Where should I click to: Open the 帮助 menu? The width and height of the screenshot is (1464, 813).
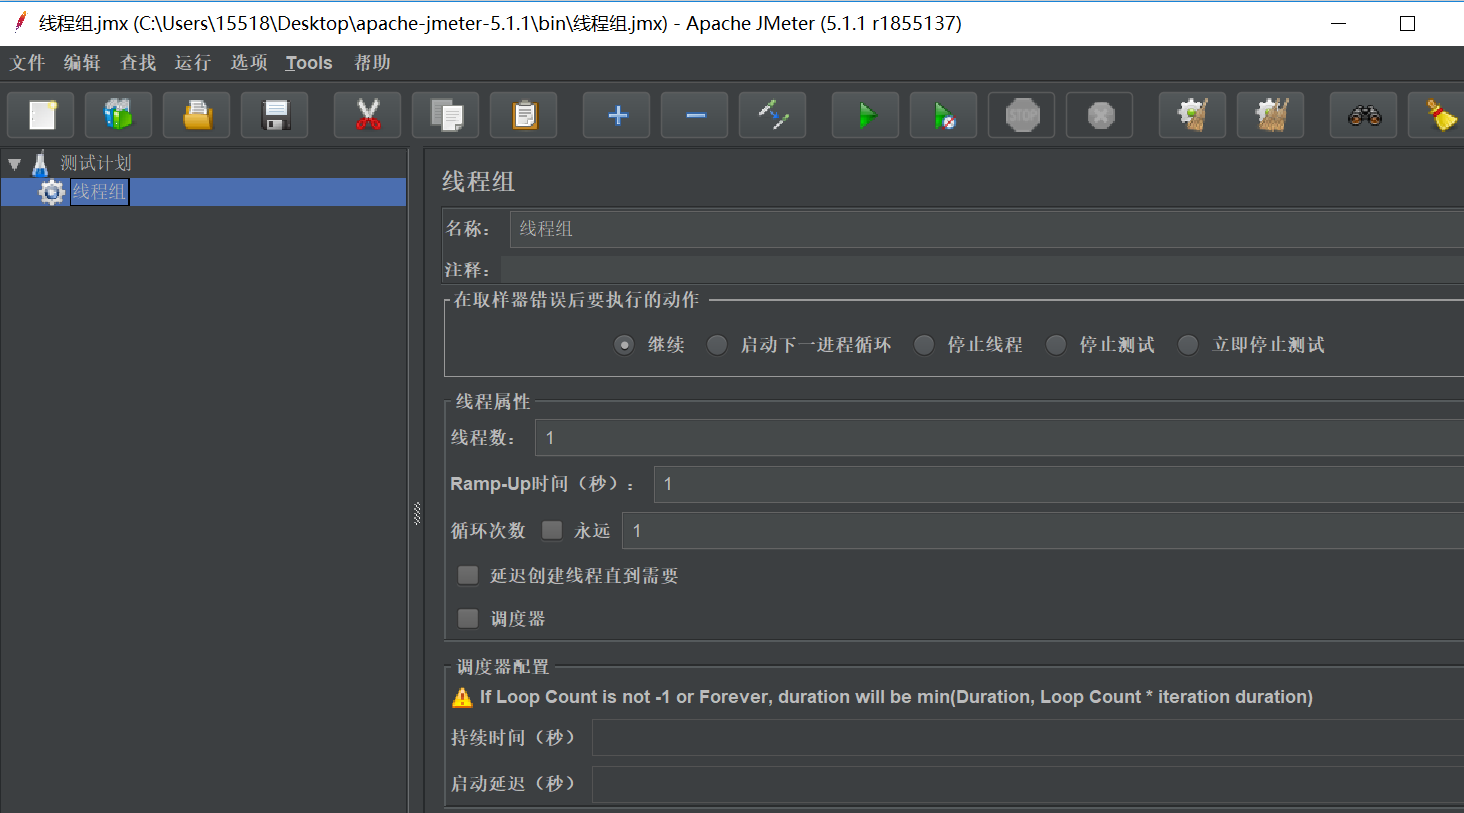(372, 63)
